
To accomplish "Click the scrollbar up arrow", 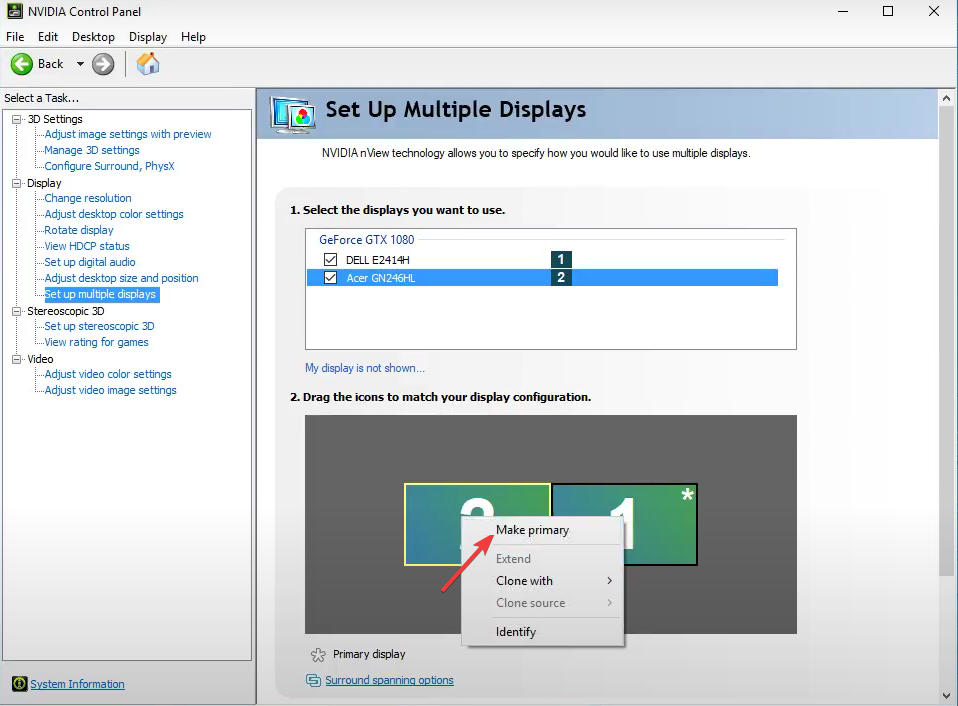I will (x=946, y=98).
